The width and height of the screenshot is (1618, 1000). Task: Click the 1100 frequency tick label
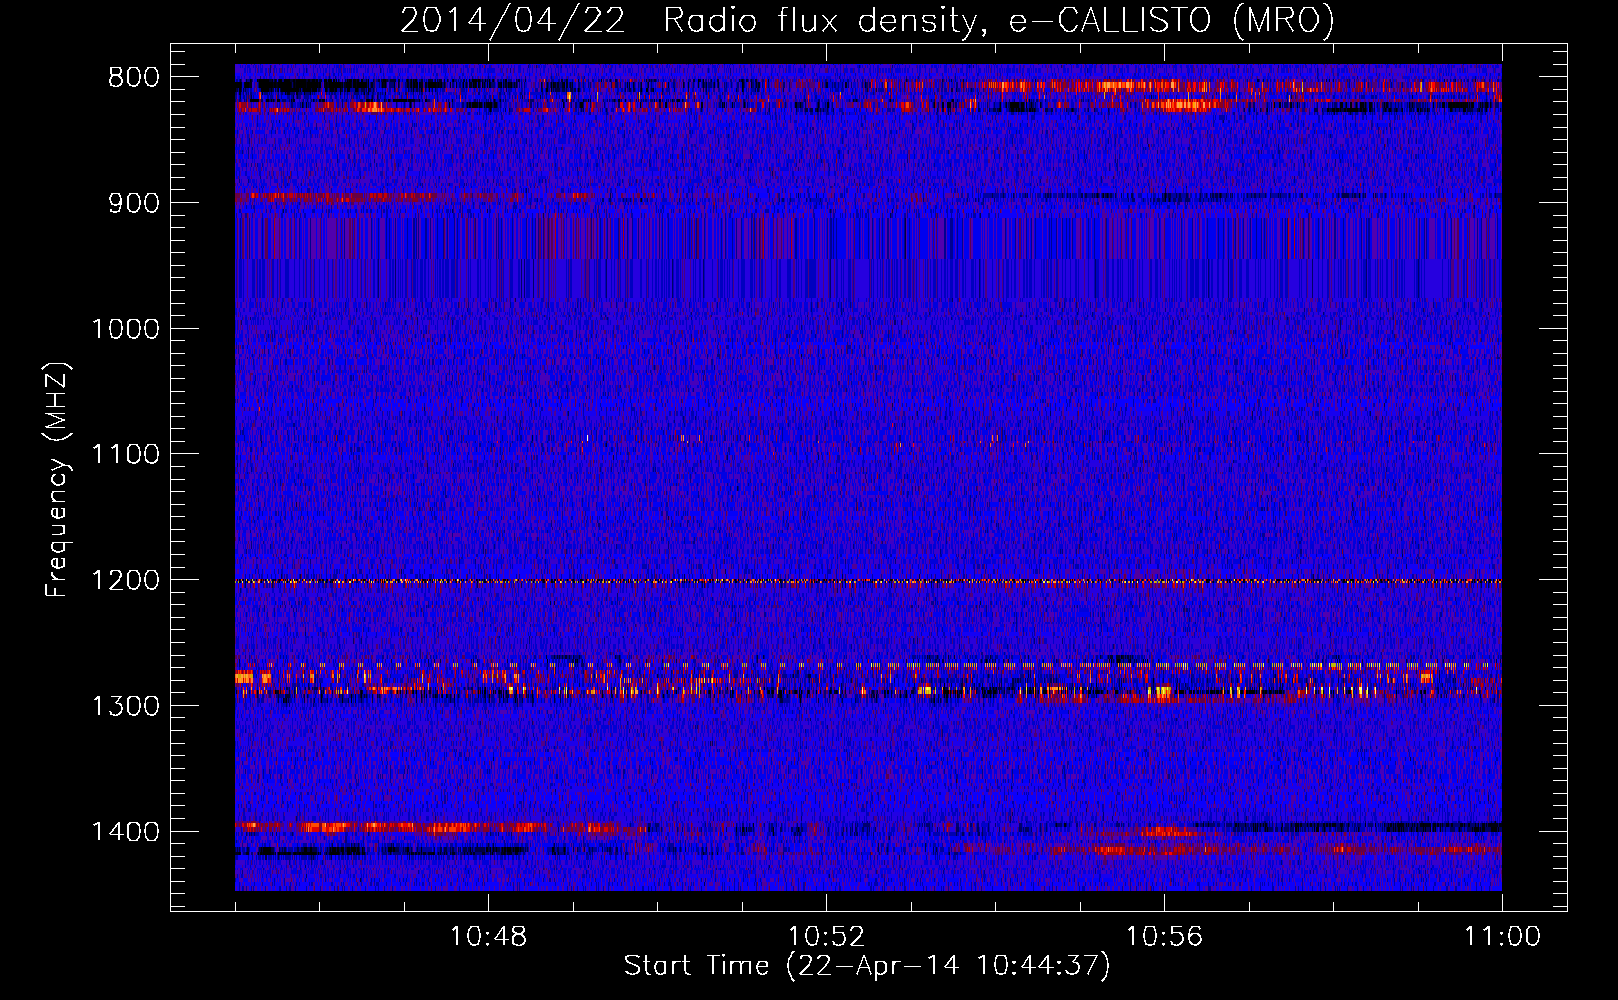click(125, 454)
